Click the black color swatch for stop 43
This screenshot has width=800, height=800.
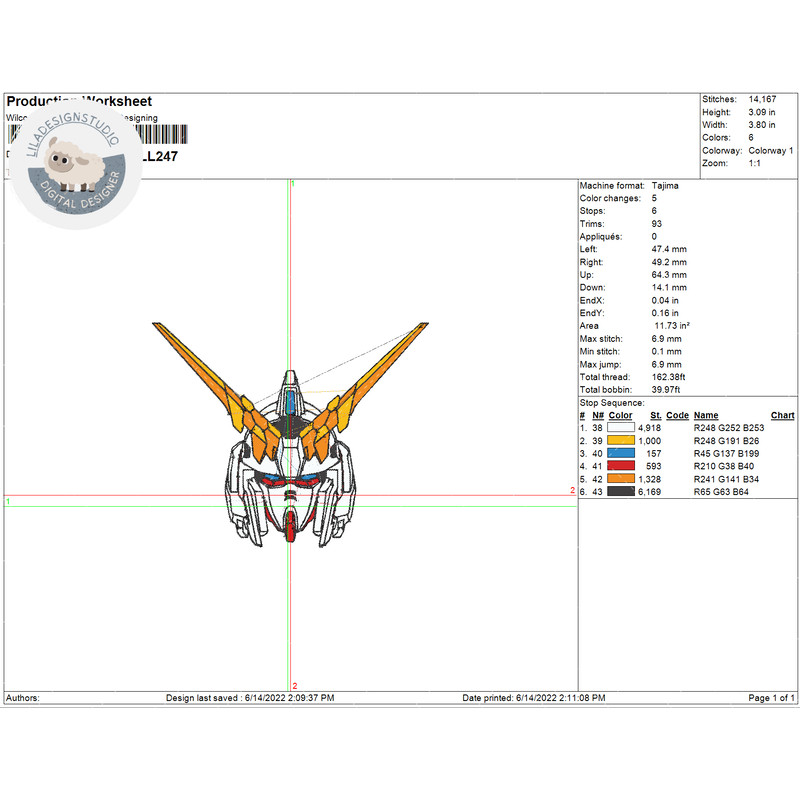click(x=622, y=492)
